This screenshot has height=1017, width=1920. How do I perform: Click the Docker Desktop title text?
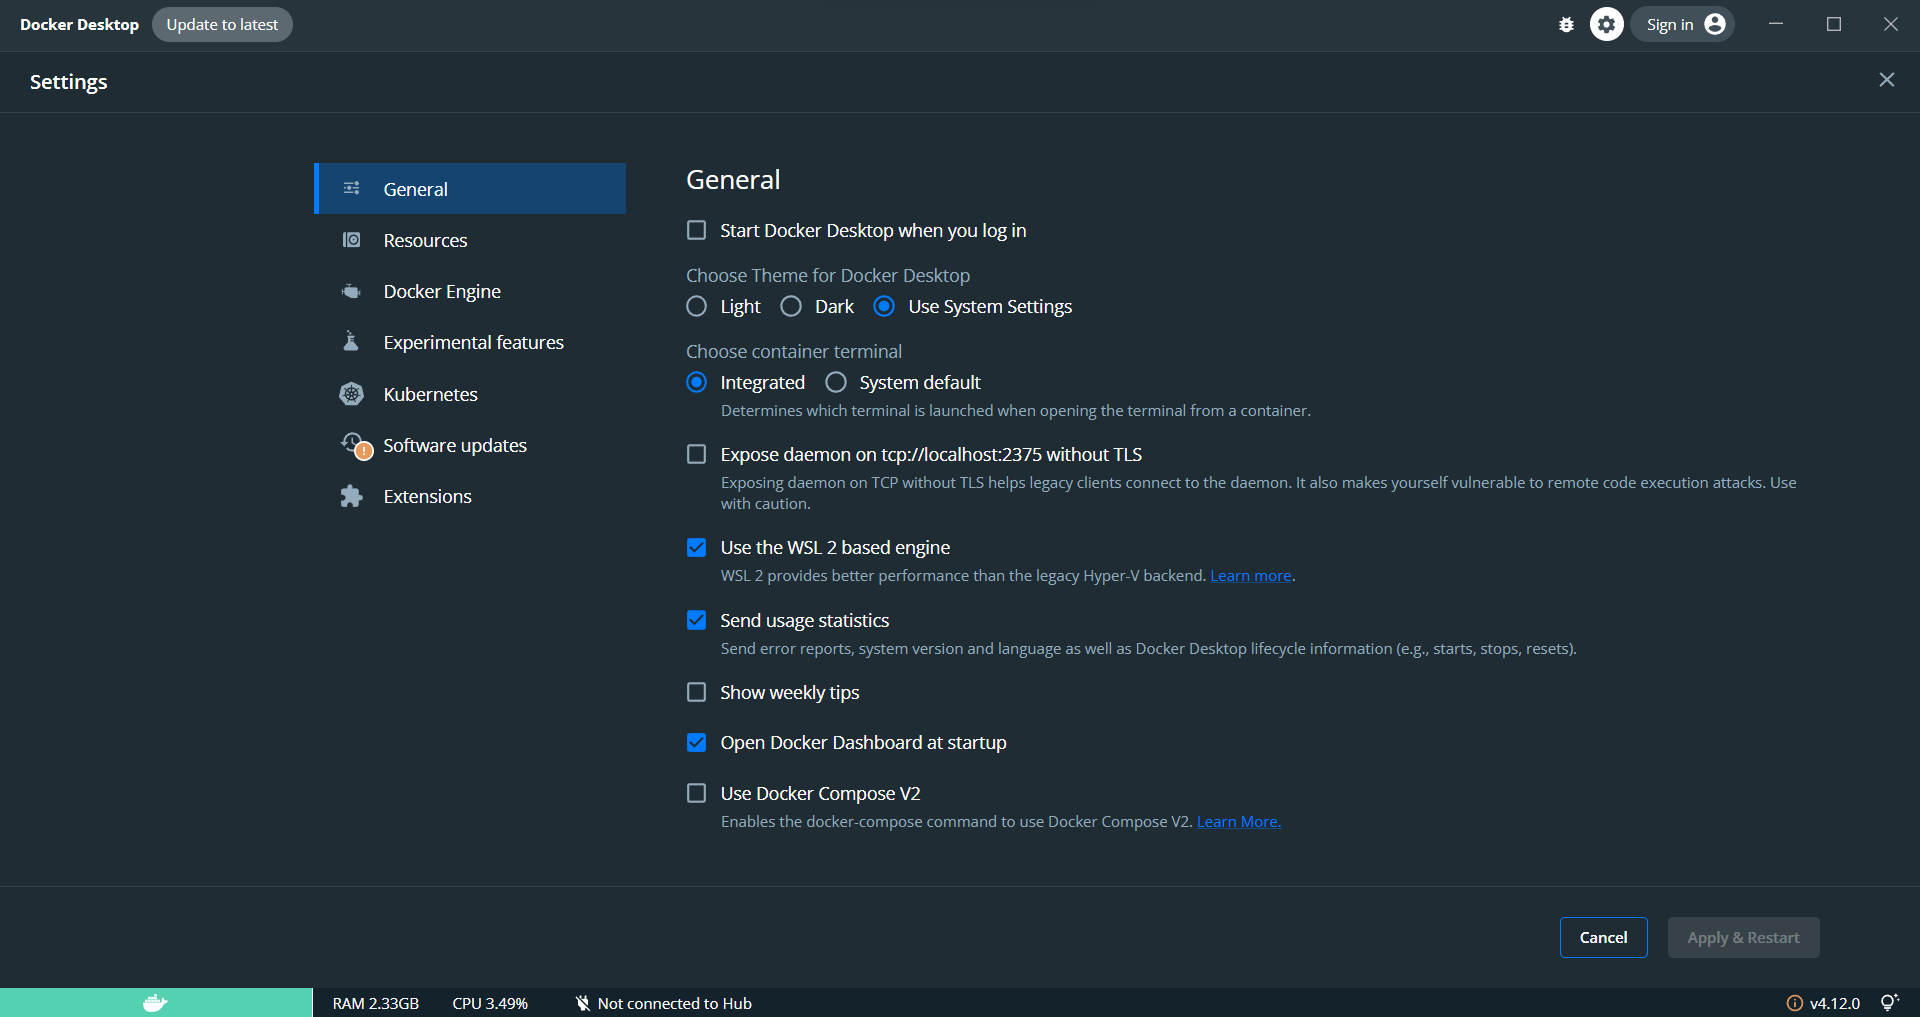79,24
